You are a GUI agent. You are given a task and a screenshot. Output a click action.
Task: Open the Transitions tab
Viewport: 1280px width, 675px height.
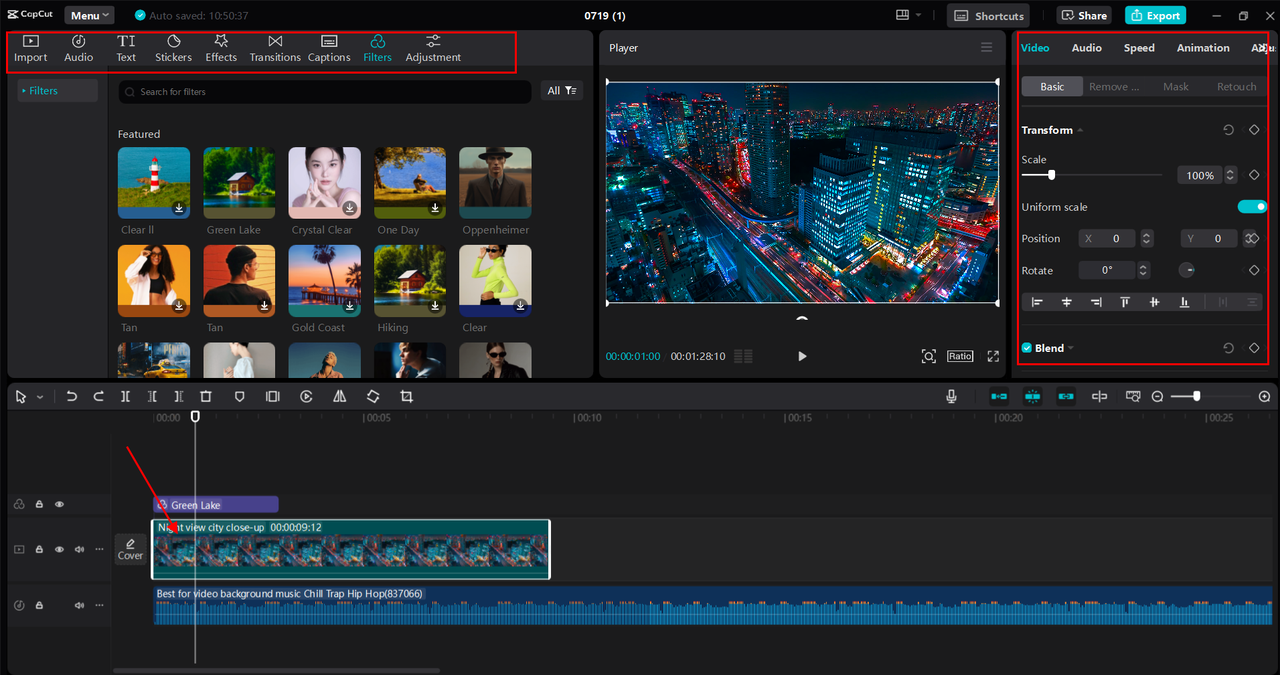275,48
